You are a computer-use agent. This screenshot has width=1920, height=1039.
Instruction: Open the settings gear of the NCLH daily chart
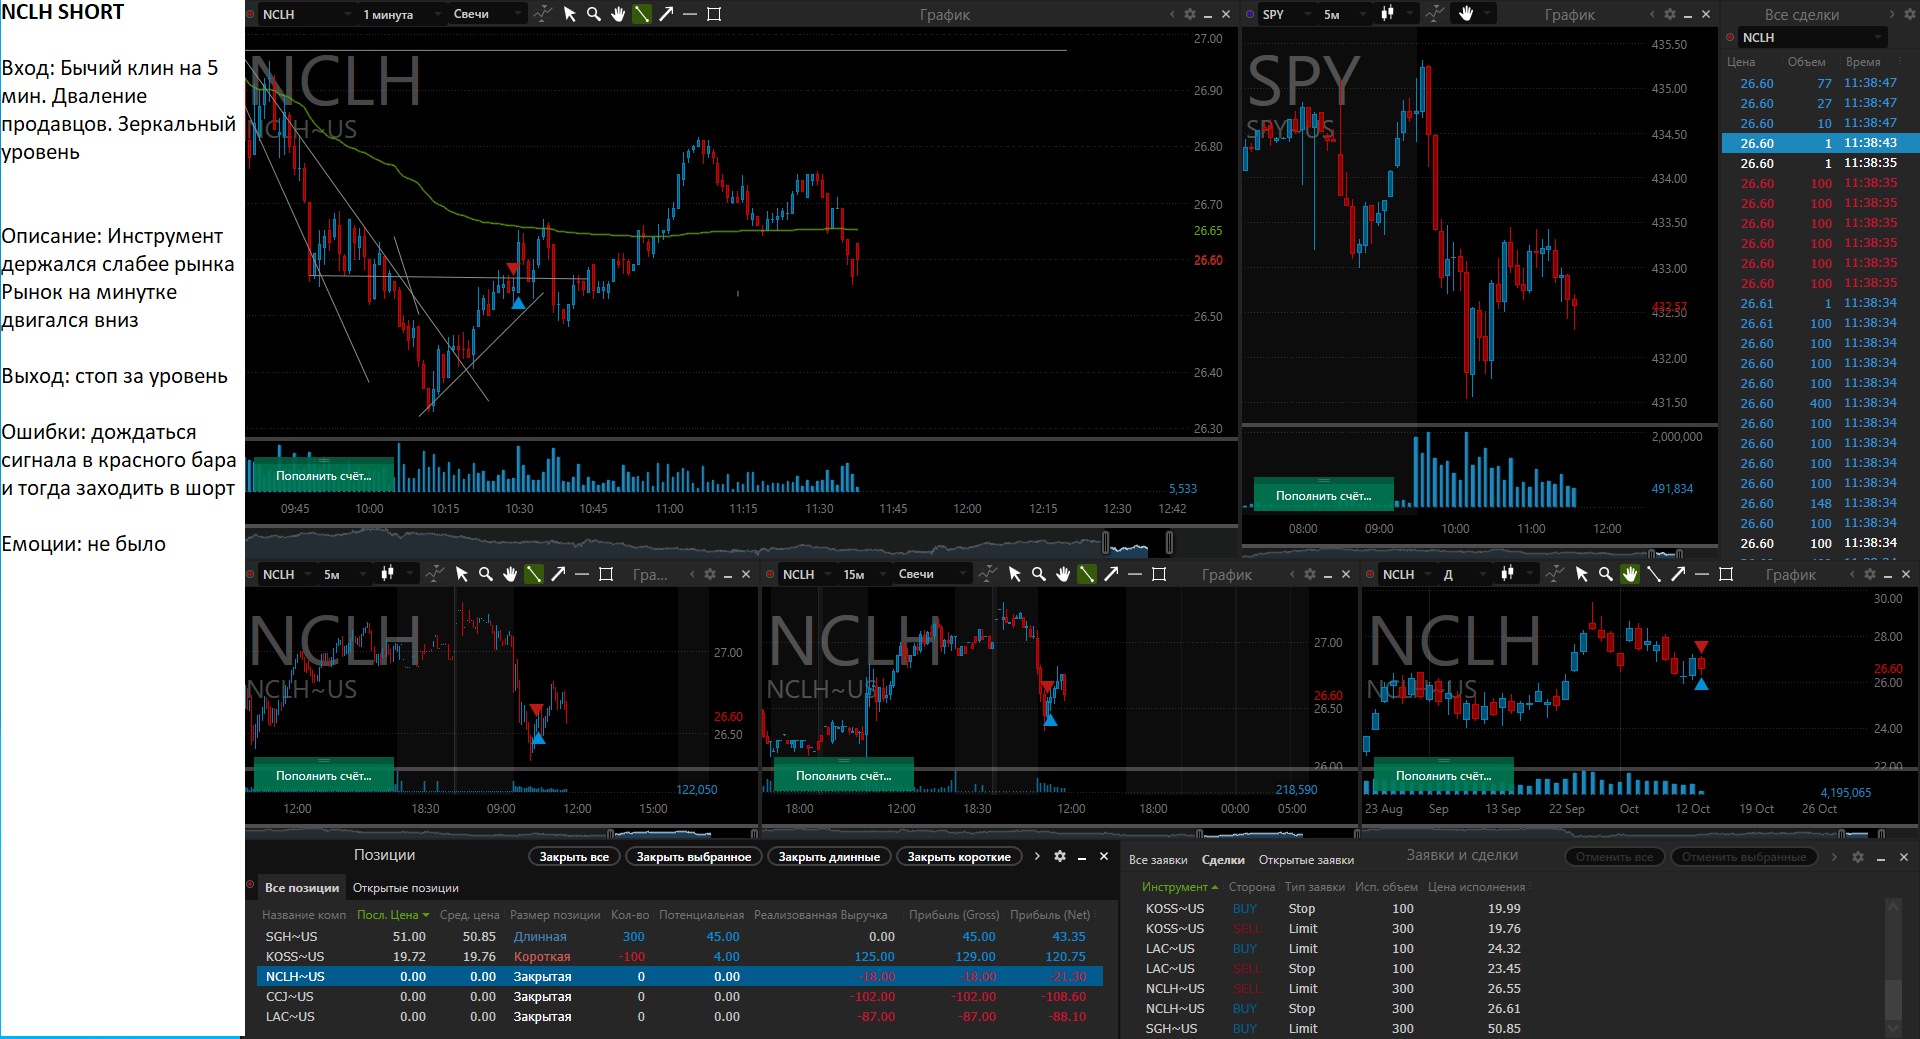coord(1870,574)
